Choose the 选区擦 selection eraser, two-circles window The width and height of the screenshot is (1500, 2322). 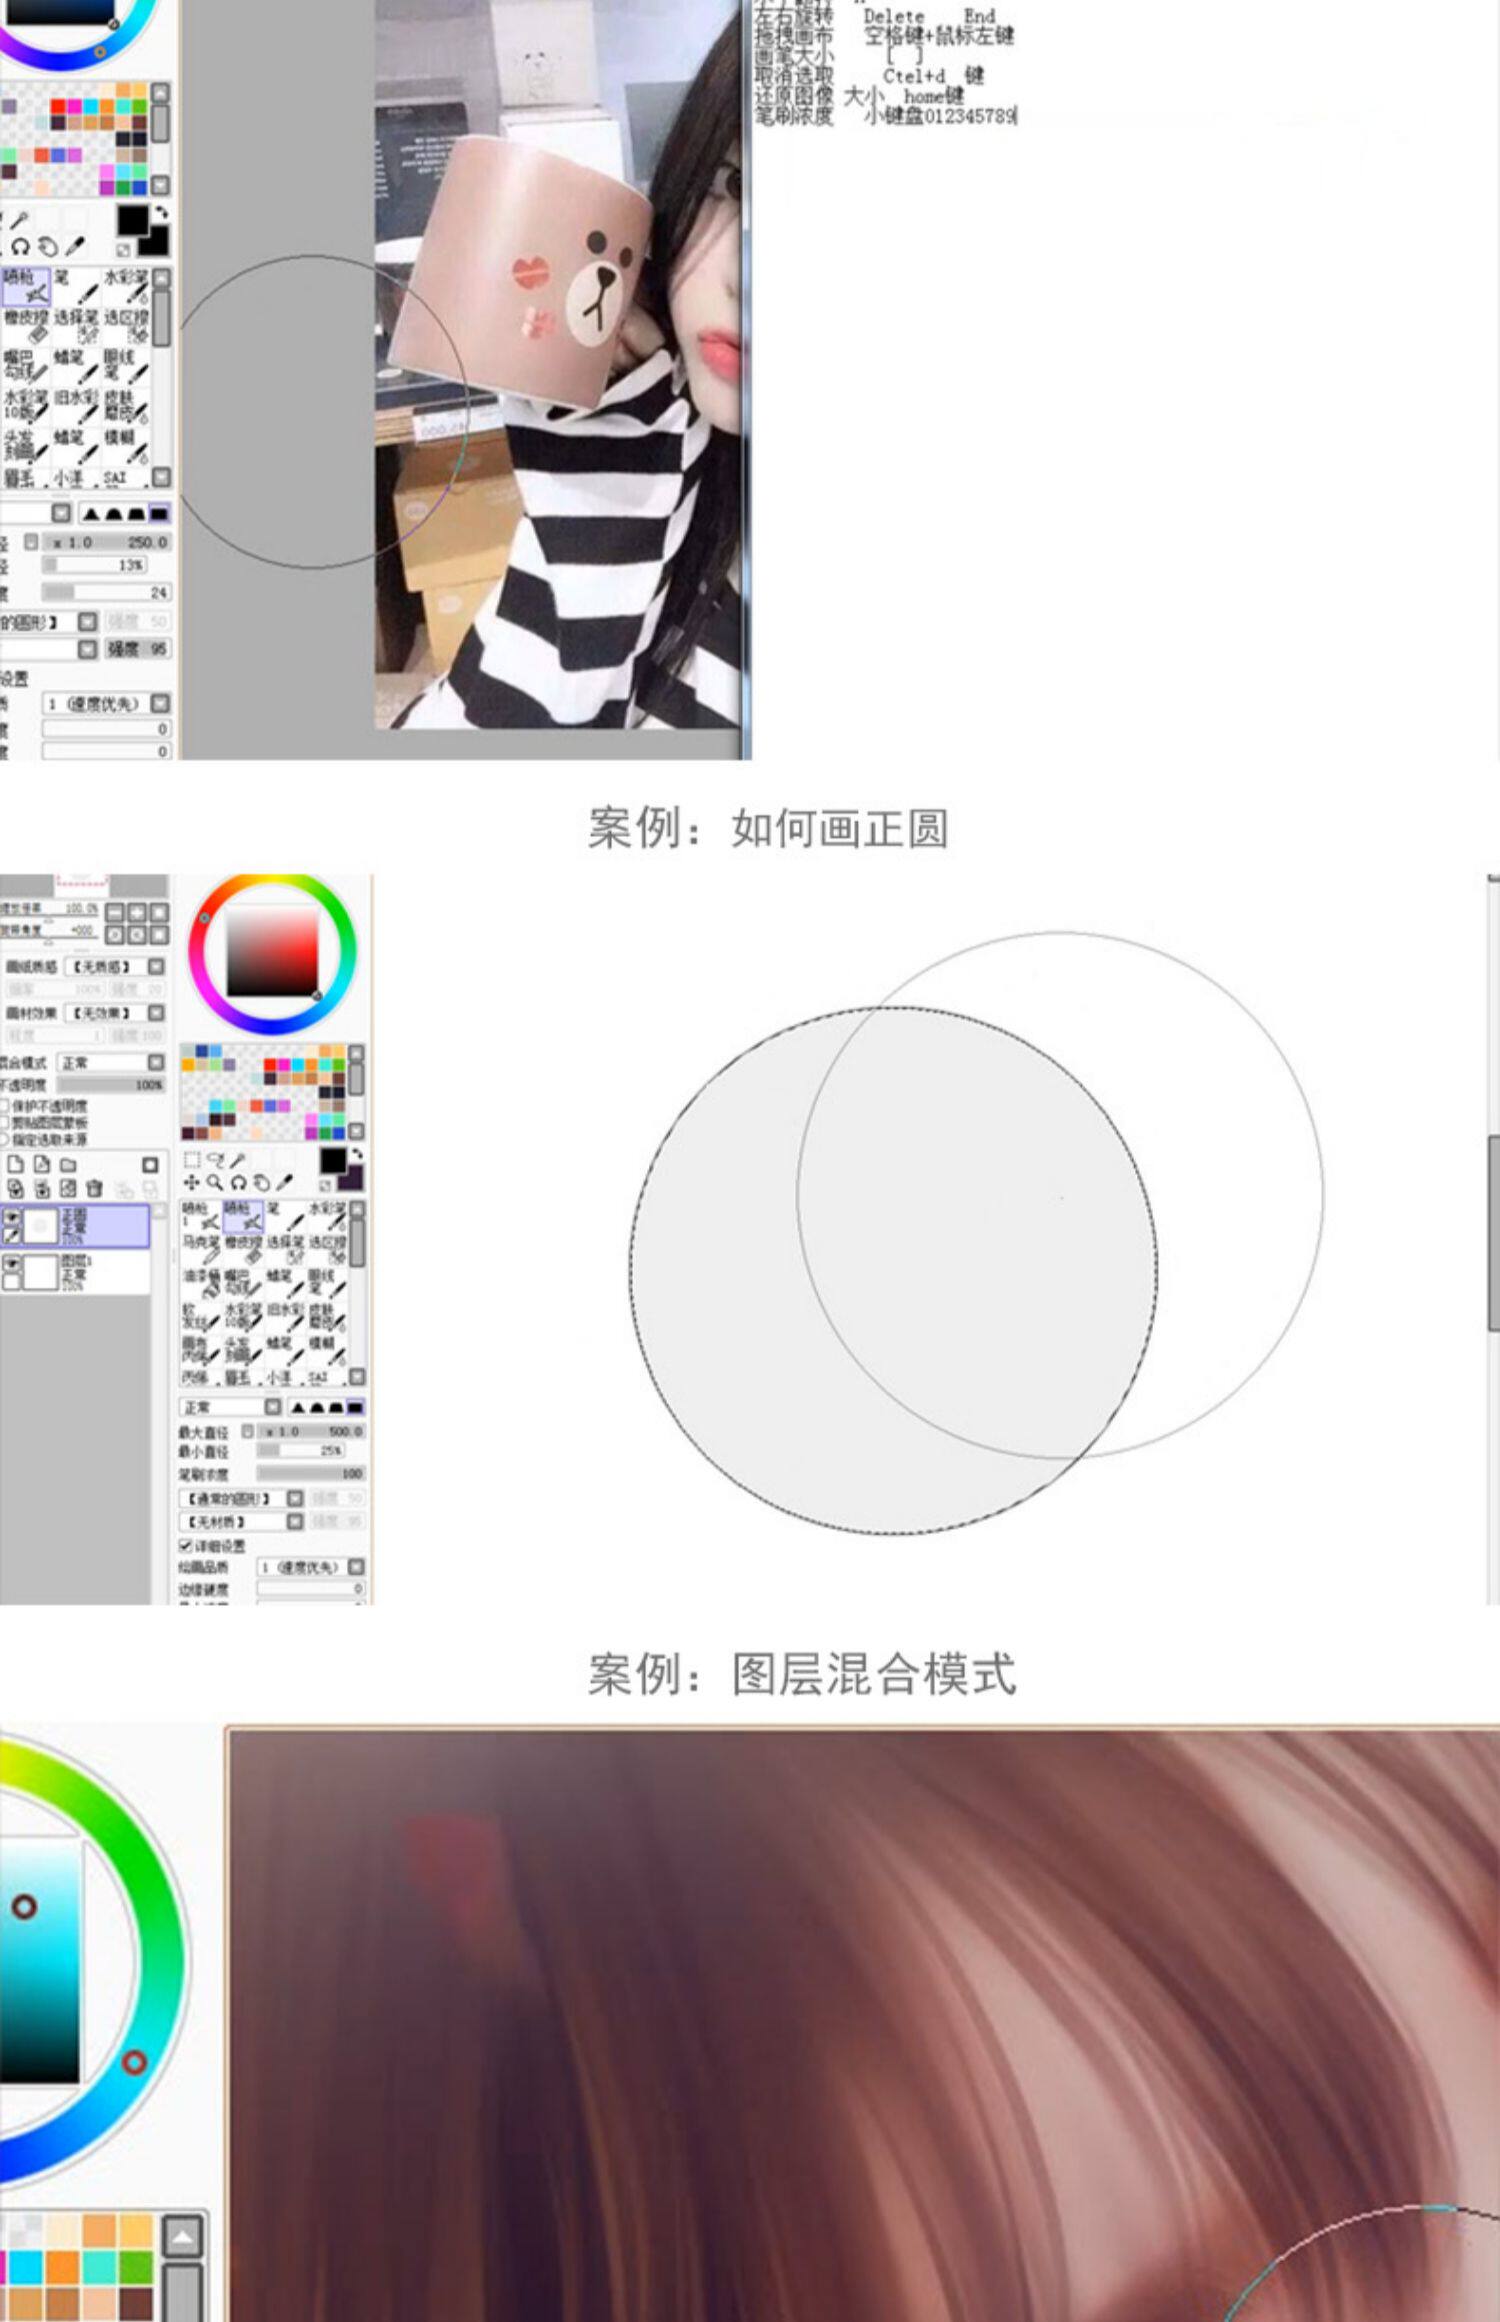(x=326, y=1249)
